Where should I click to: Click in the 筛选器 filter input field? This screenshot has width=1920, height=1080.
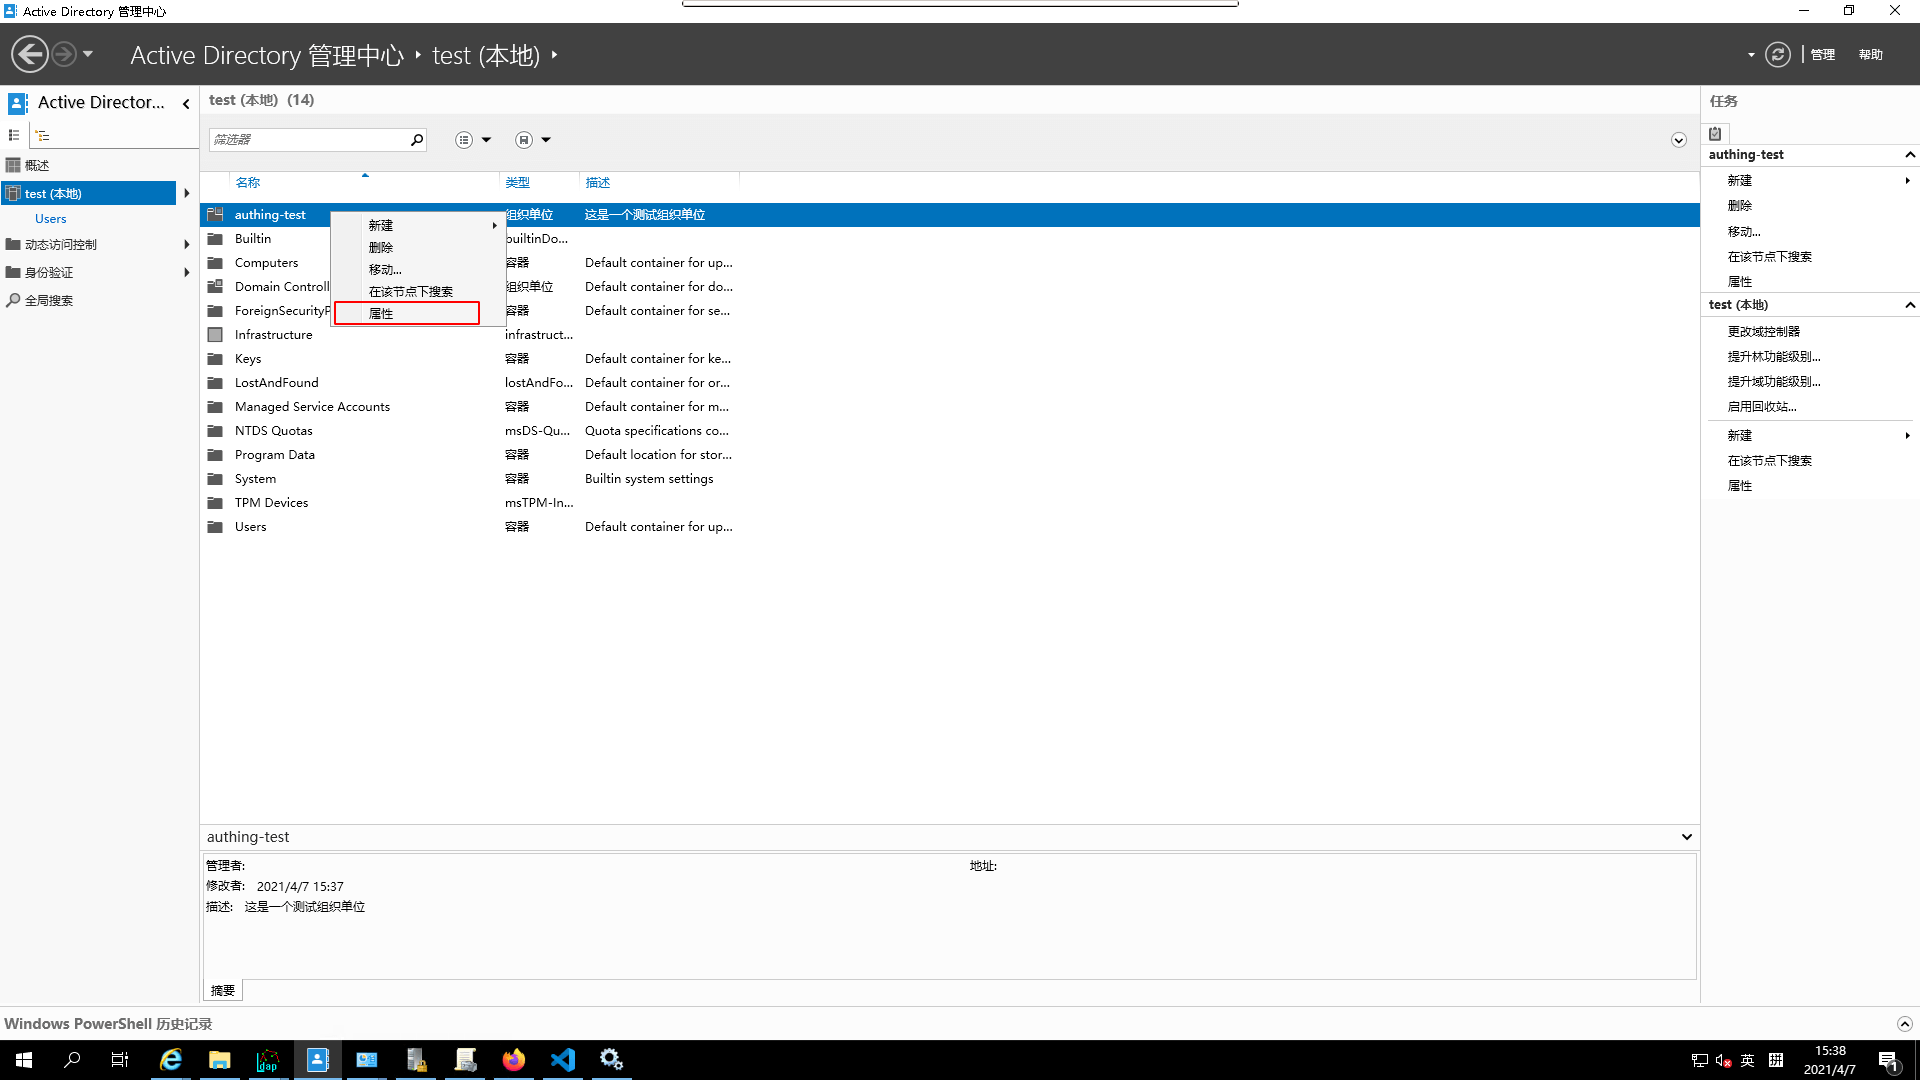pyautogui.click(x=308, y=140)
